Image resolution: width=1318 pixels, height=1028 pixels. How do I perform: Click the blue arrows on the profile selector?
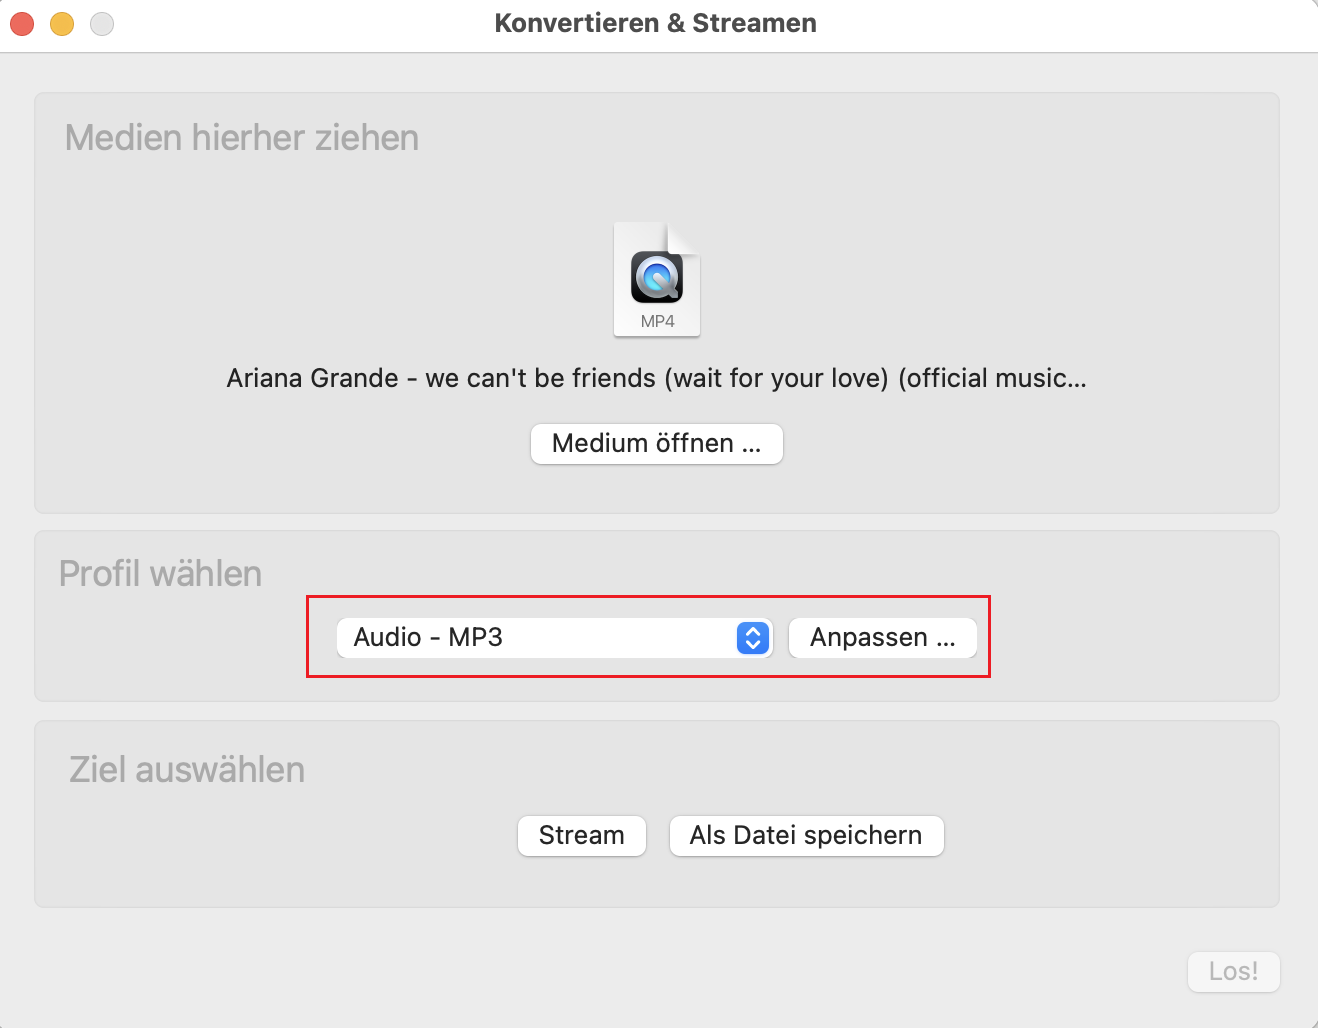(x=753, y=637)
